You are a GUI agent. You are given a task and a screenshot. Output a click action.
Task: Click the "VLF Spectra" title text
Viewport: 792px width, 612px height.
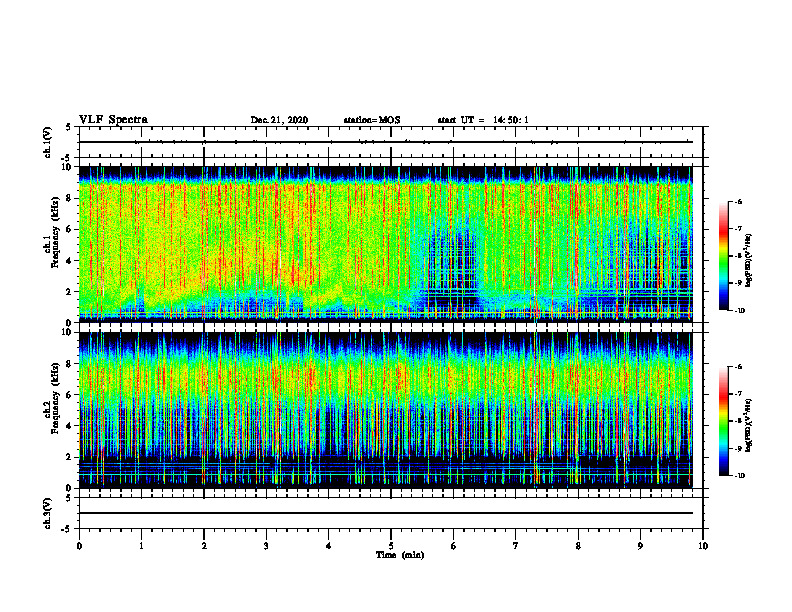point(113,120)
